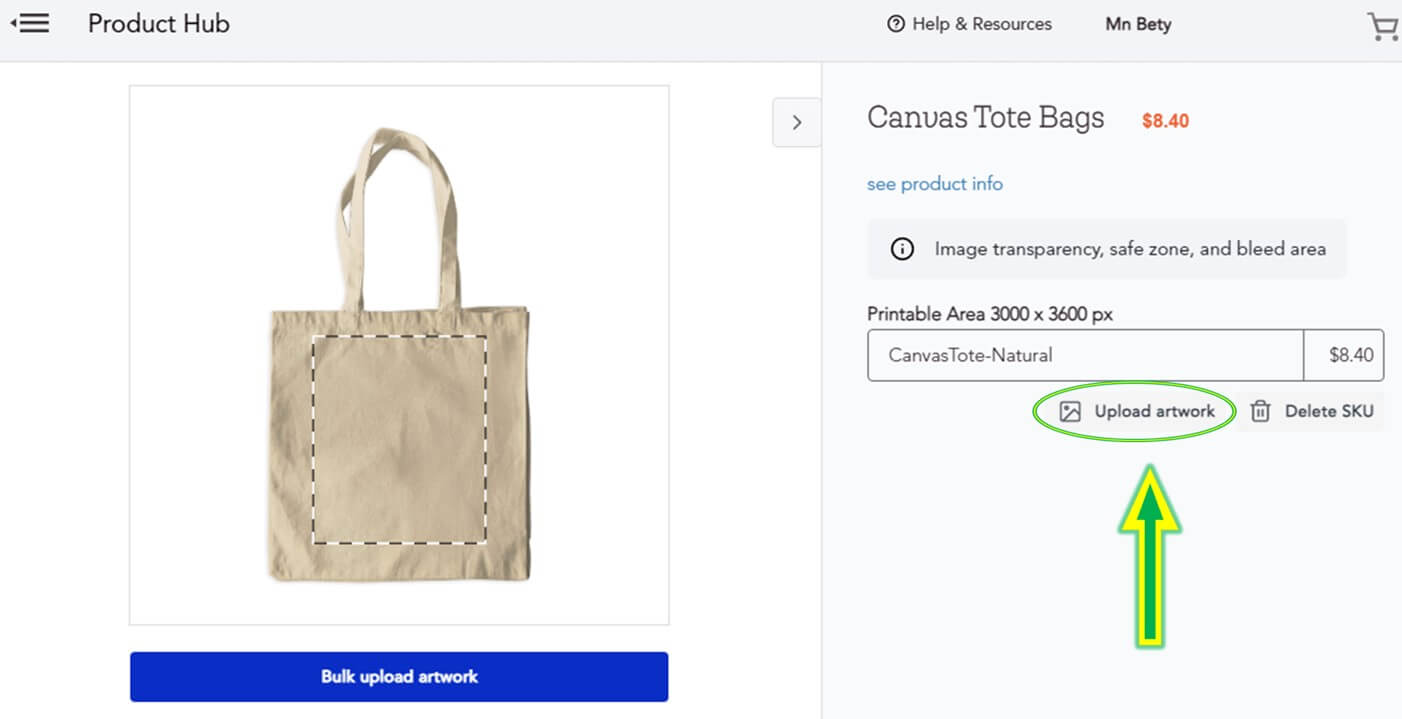Open Image transparency, safe zone, and bleed info
The height and width of the screenshot is (719, 1402).
click(1107, 249)
